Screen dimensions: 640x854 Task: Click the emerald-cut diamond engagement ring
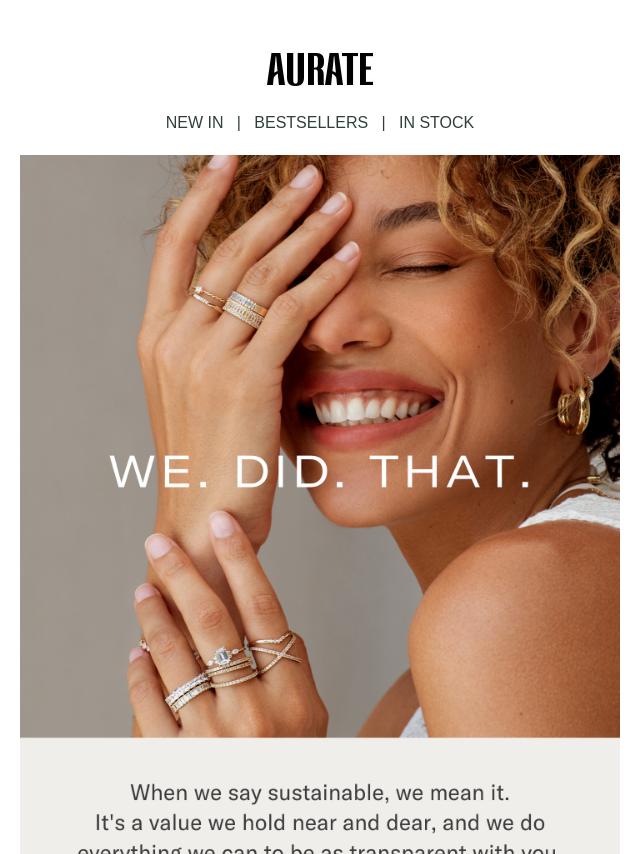[x=225, y=656]
